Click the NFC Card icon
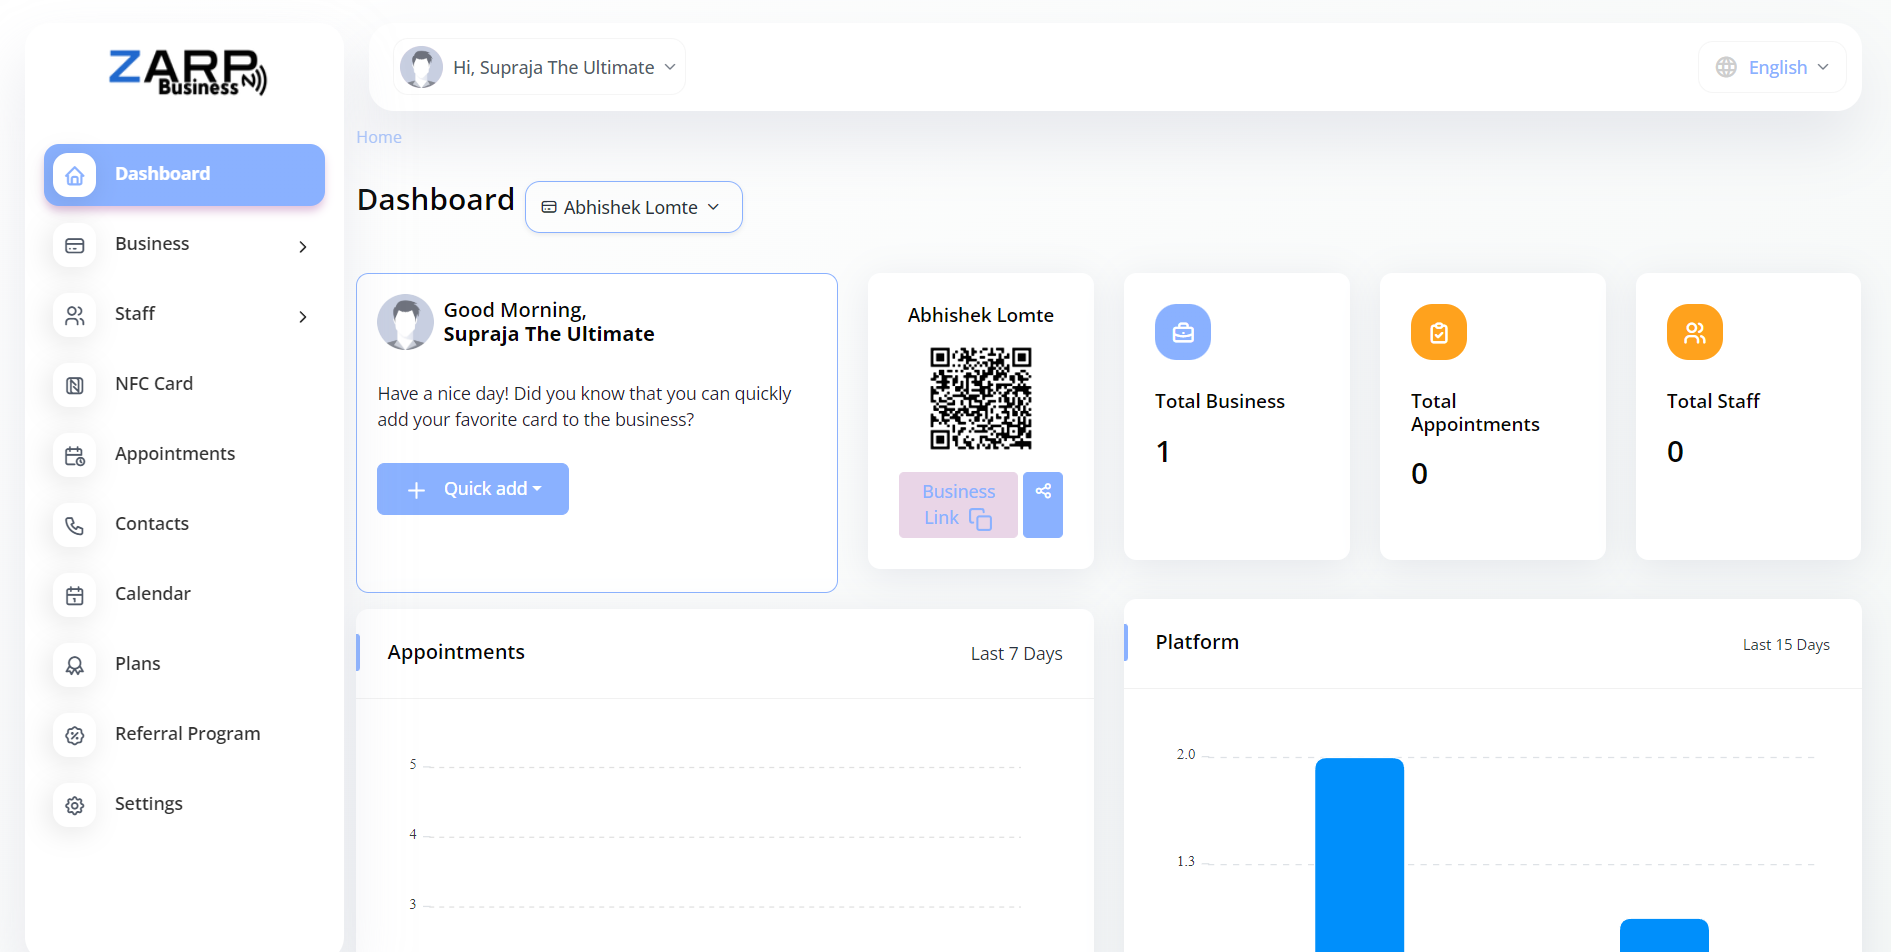This screenshot has height=952, width=1891. tap(75, 385)
